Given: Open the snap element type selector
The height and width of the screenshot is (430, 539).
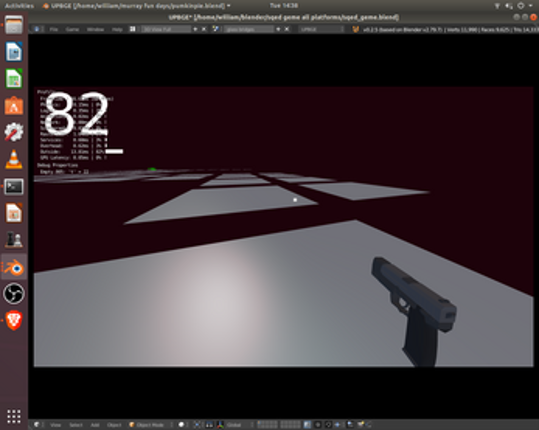Looking at the screenshot, I should pyautogui.click(x=338, y=425).
